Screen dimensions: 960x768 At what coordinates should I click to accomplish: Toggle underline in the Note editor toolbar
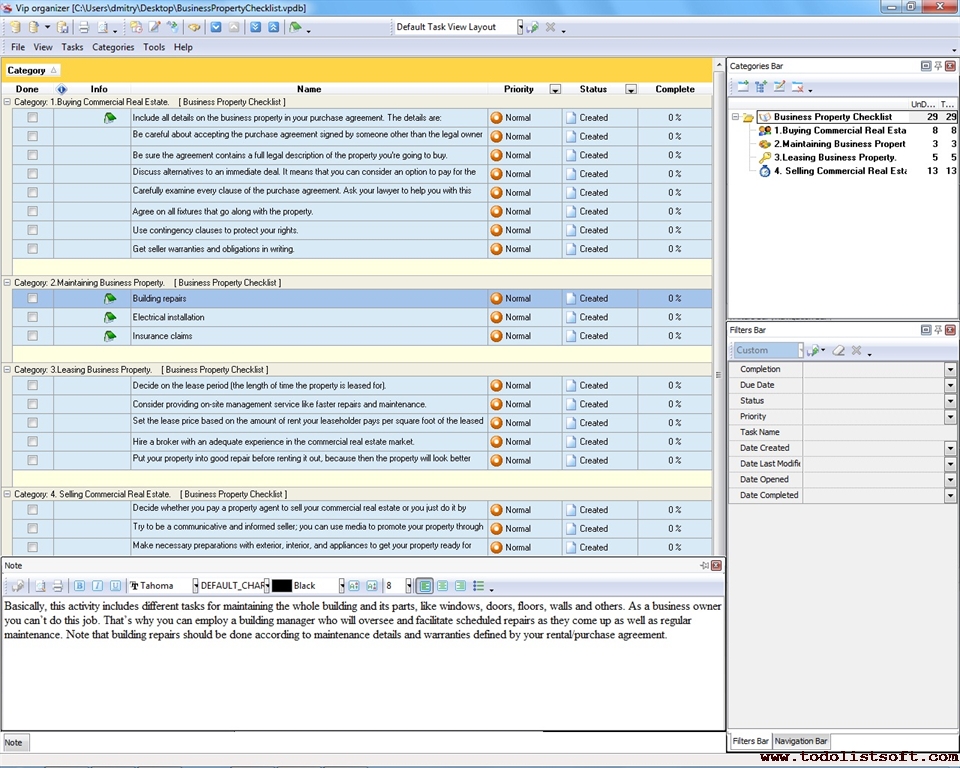click(x=115, y=586)
